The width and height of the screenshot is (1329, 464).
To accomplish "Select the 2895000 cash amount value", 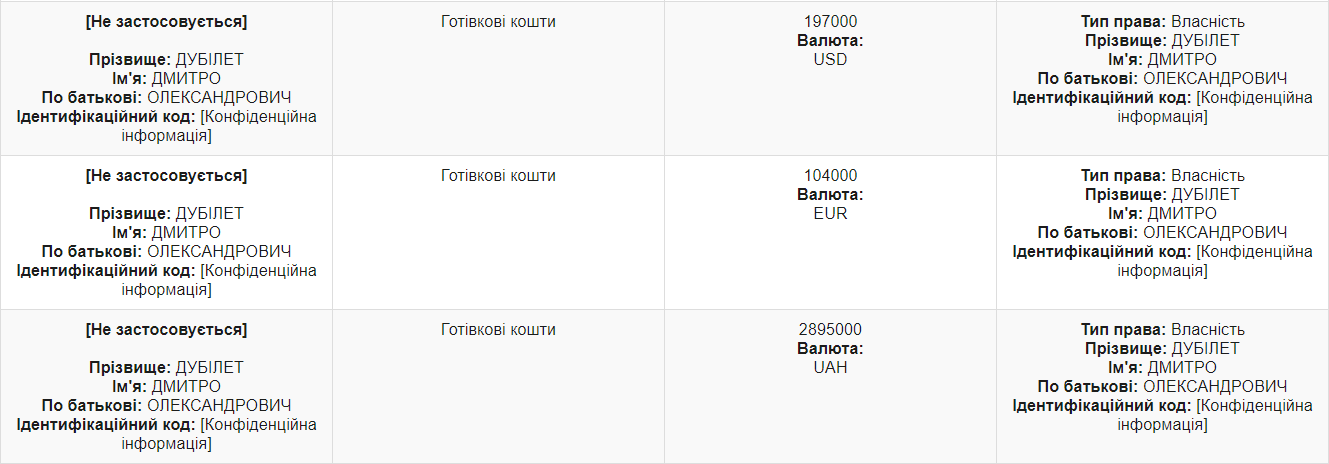I will [830, 330].
